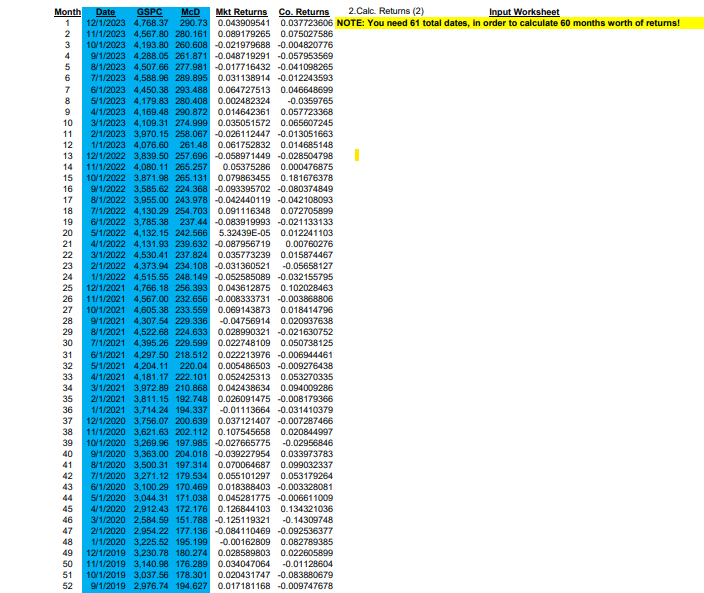
Task: Select the yellow NOTE about 61 dates
Action: pos(508,23)
